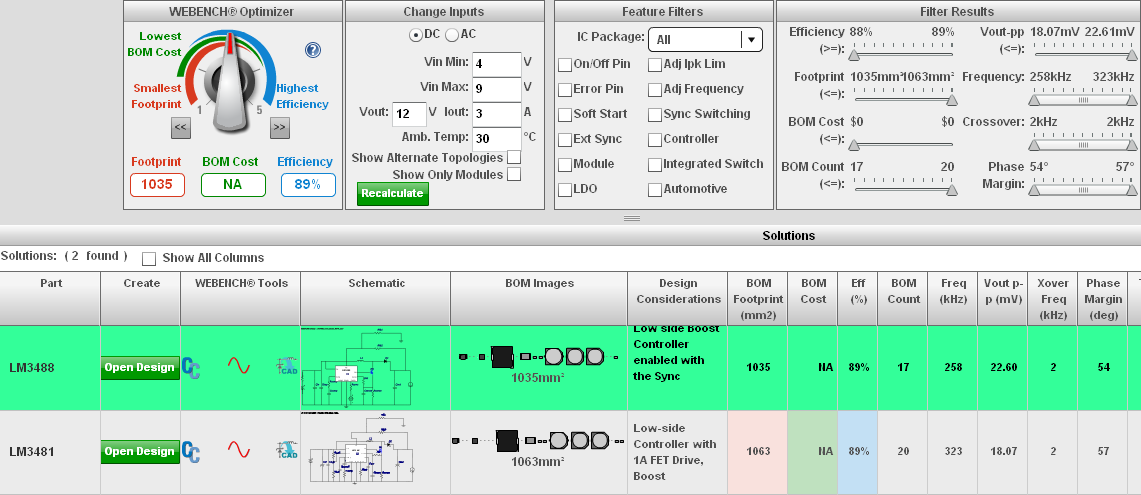Click Vout input field
The height and width of the screenshot is (495, 1141).
[x=410, y=114]
